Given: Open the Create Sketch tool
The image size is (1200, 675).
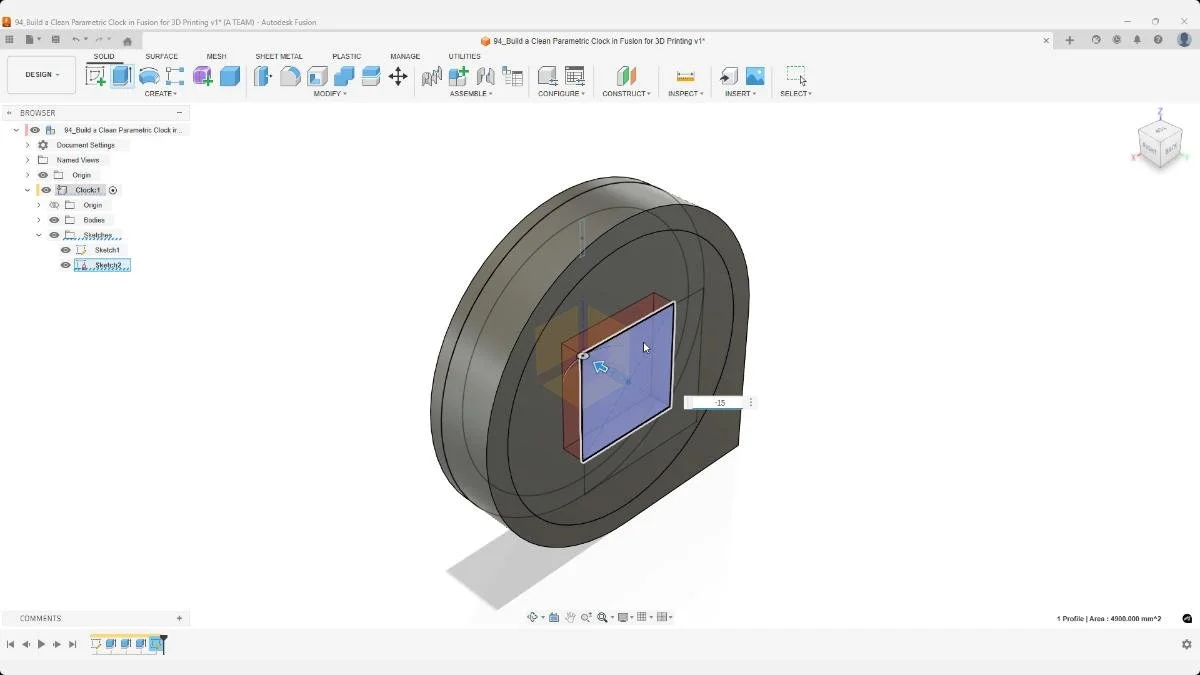Looking at the screenshot, I should click(x=97, y=76).
